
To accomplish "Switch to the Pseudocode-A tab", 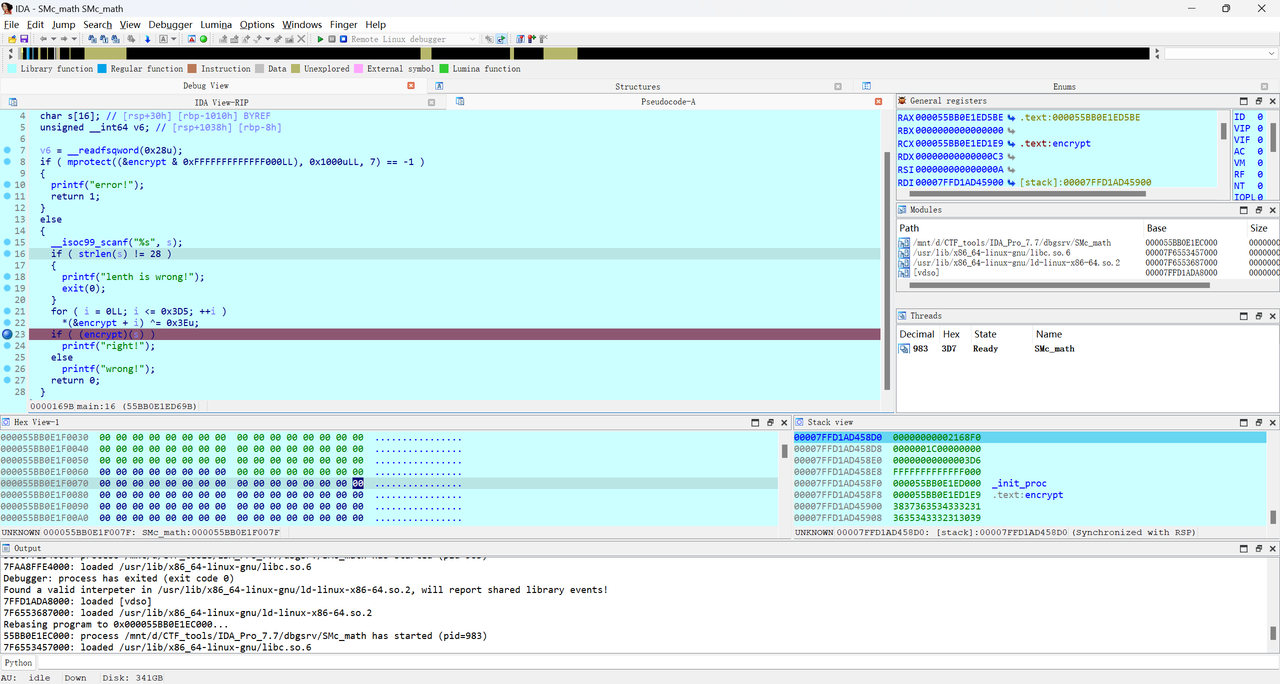I will (667, 102).
